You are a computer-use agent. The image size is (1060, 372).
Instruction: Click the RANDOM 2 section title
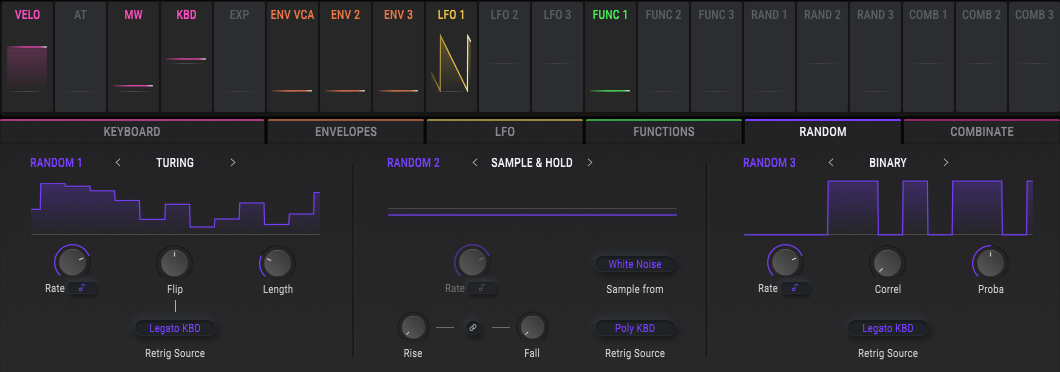coord(414,162)
